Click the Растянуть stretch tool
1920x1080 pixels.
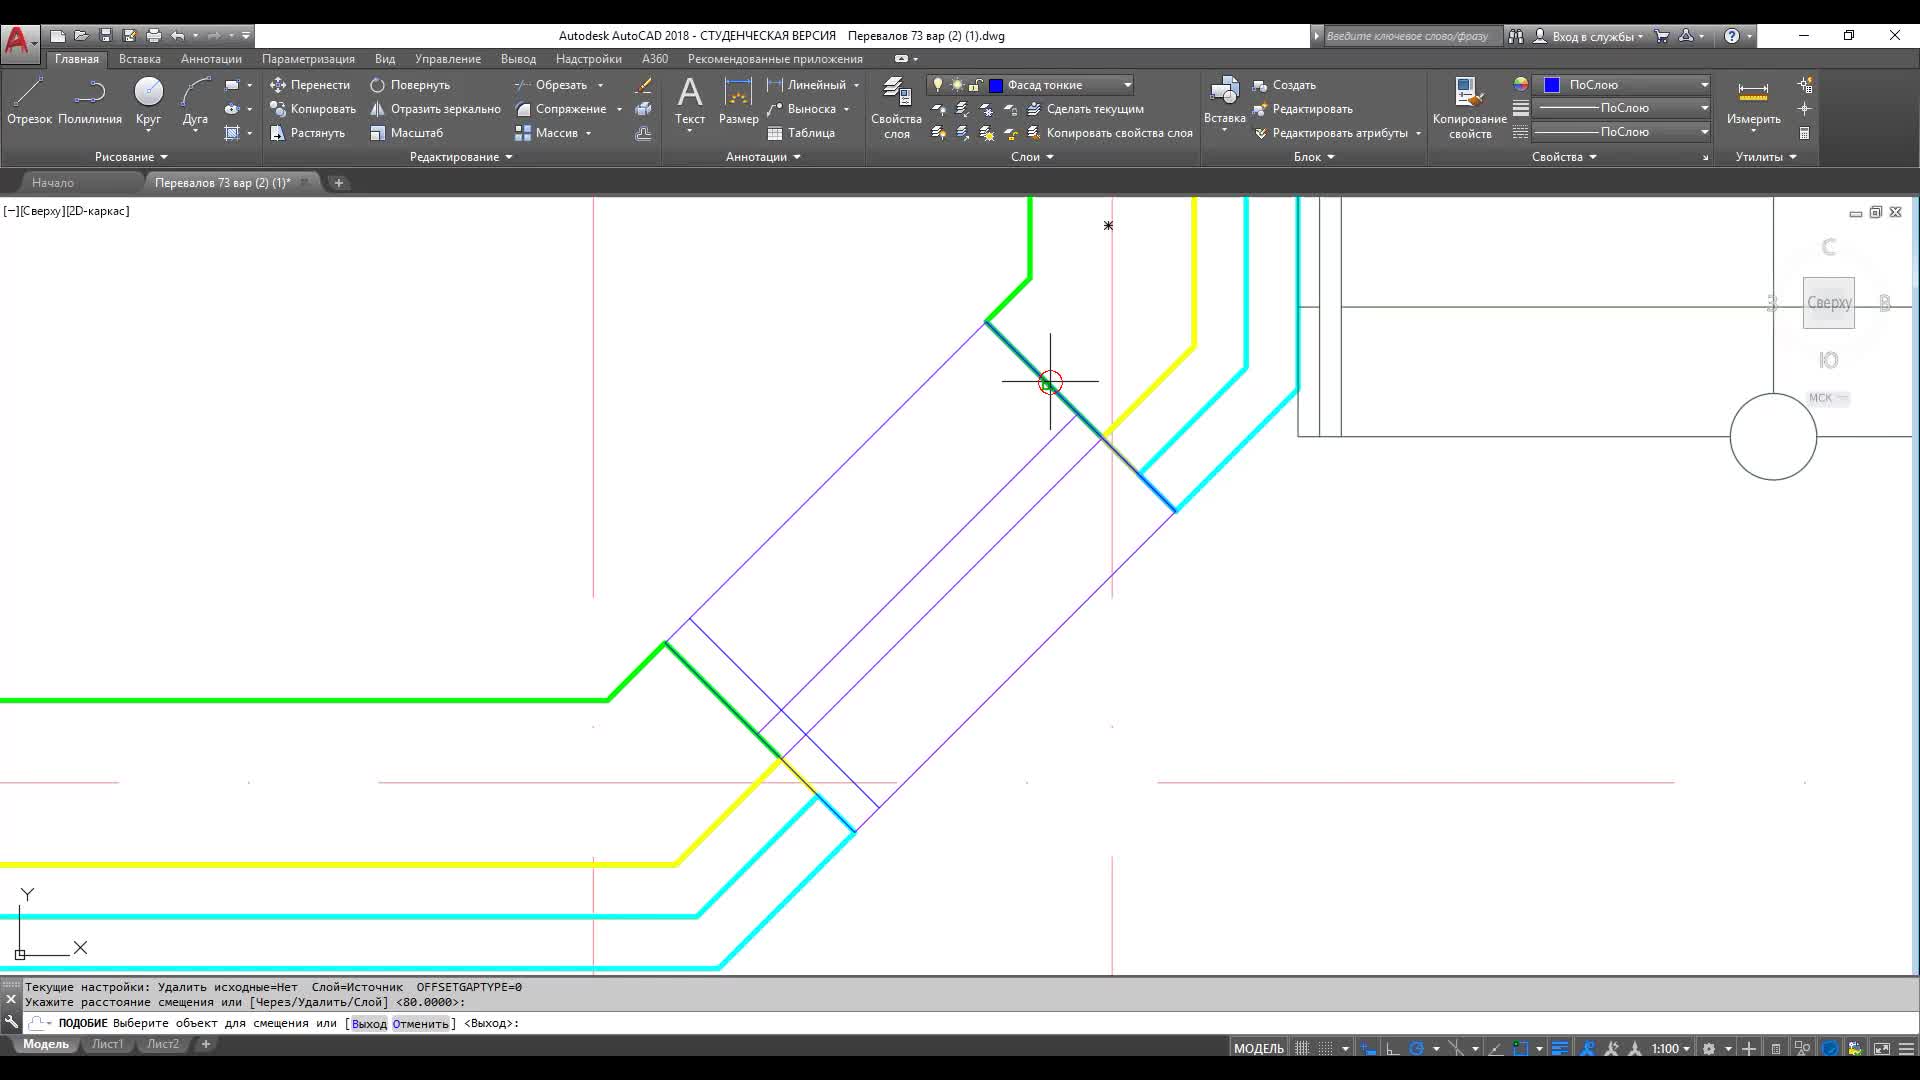pos(307,133)
